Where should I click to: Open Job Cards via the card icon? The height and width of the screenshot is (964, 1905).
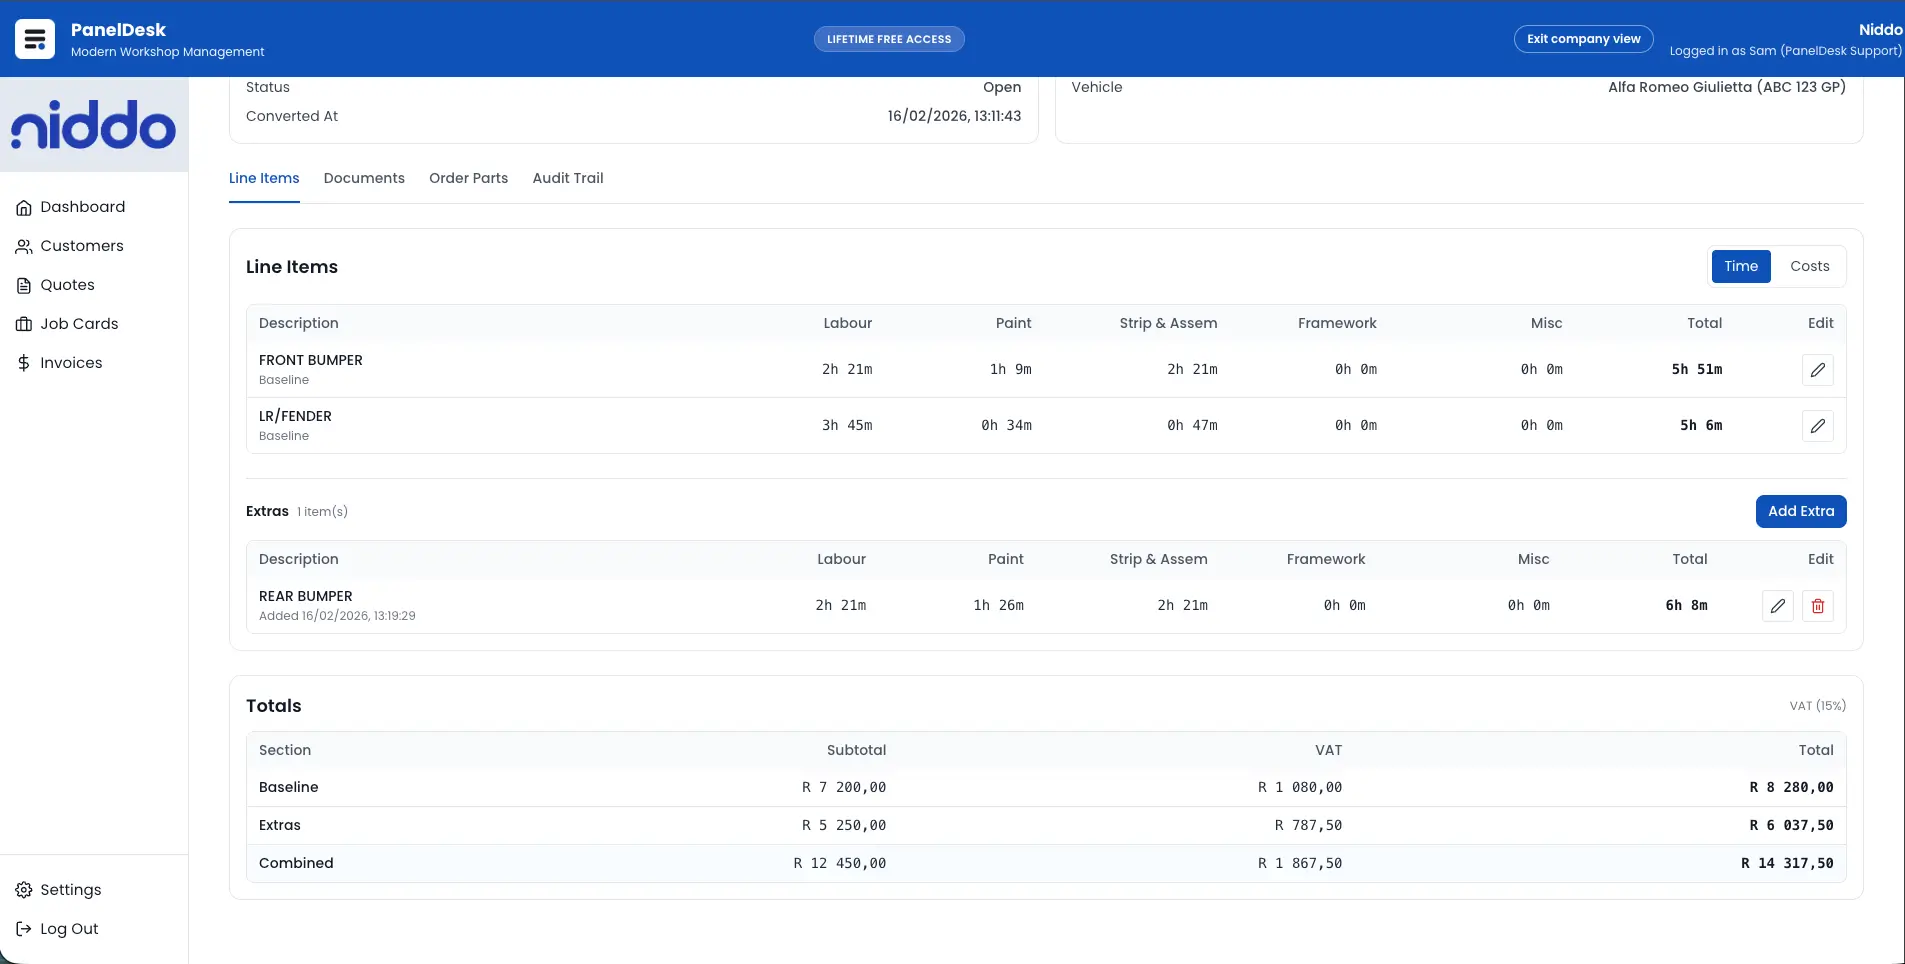click(x=24, y=324)
